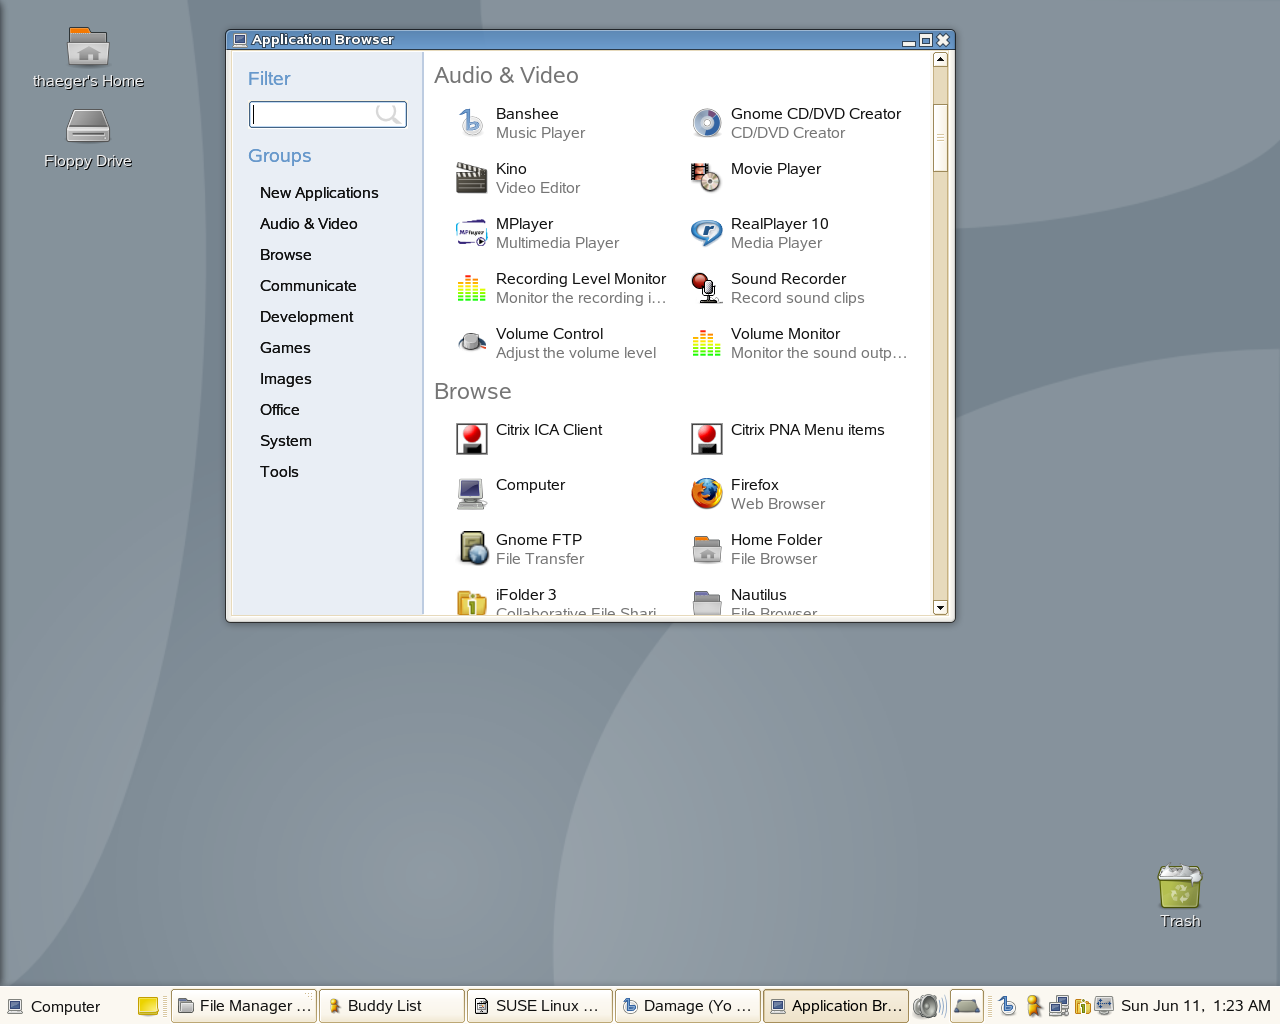Image resolution: width=1280 pixels, height=1024 pixels.
Task: Select Floppy Drive desktop icon
Action: pyautogui.click(x=88, y=127)
